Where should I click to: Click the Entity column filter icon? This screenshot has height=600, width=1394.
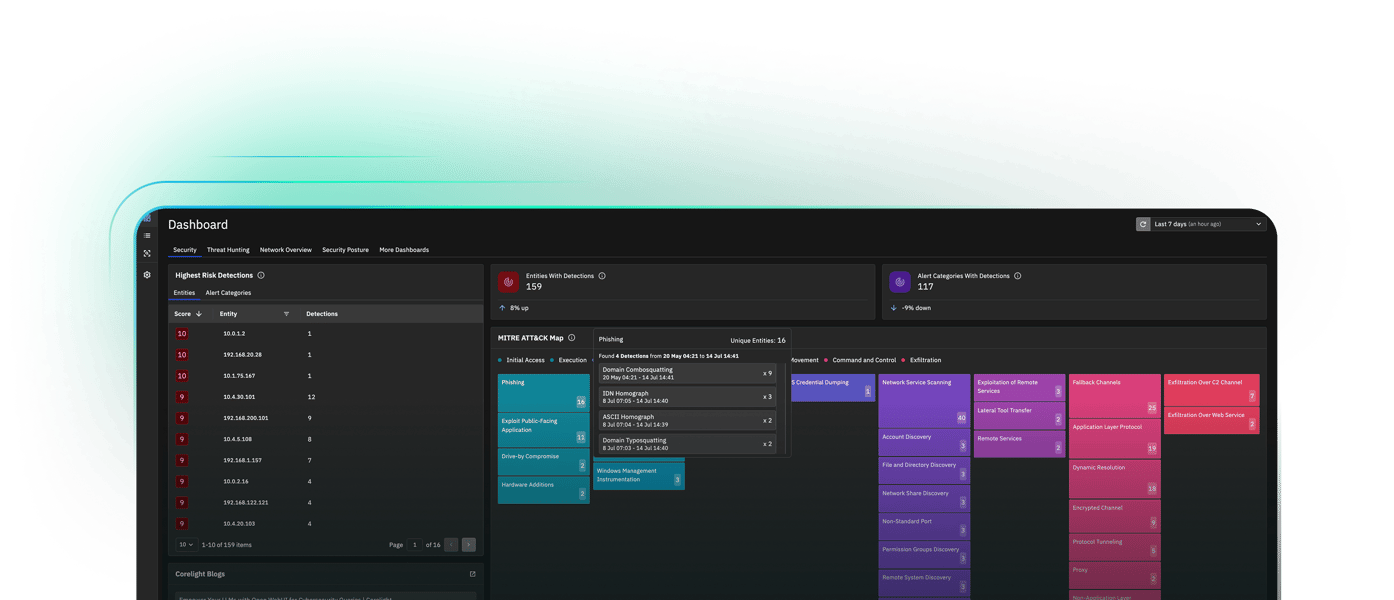coord(286,314)
